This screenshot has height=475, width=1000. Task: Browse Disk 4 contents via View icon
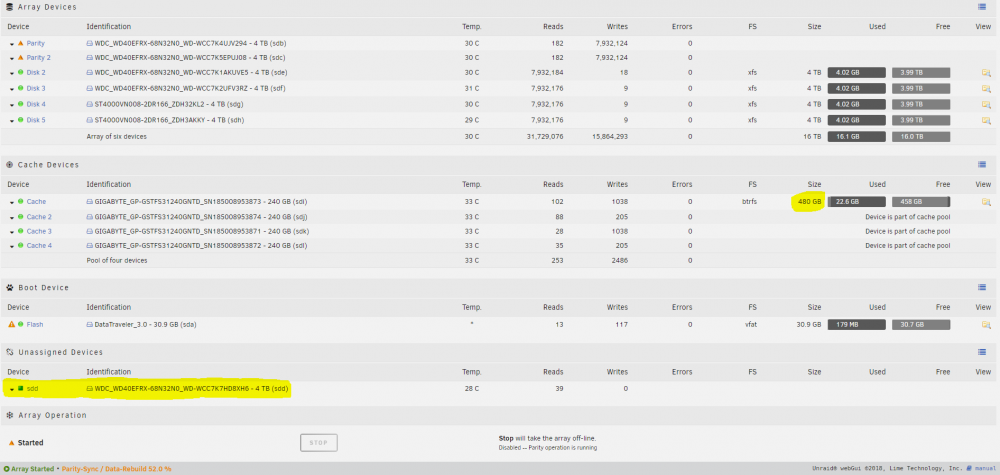pyautogui.click(x=986, y=105)
